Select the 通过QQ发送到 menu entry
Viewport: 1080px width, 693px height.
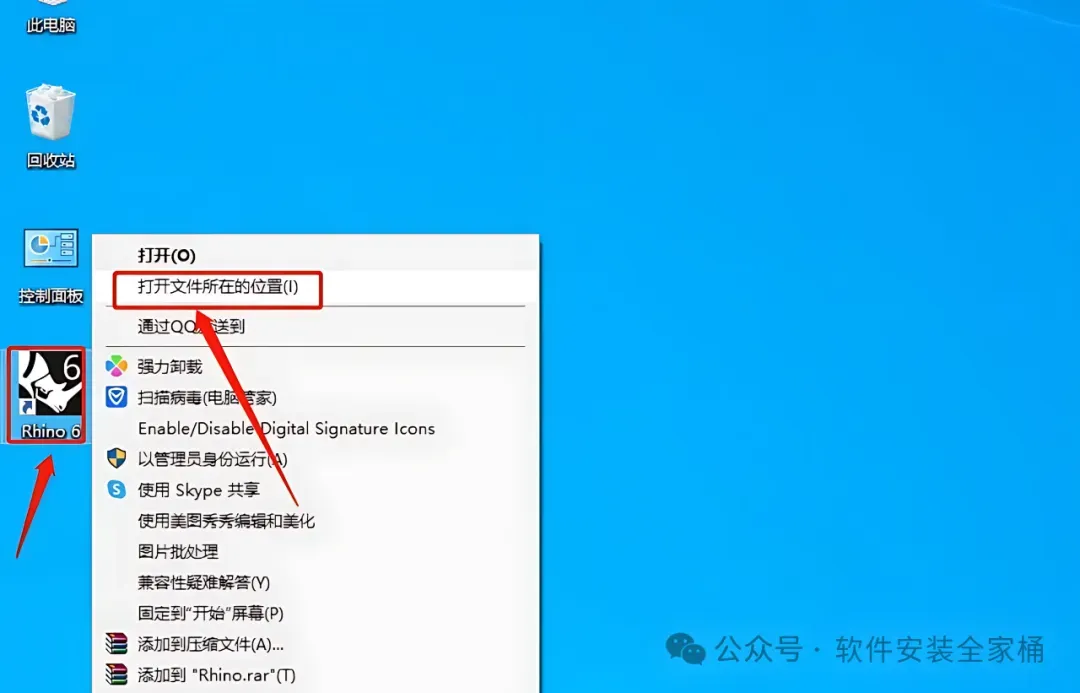315,326
